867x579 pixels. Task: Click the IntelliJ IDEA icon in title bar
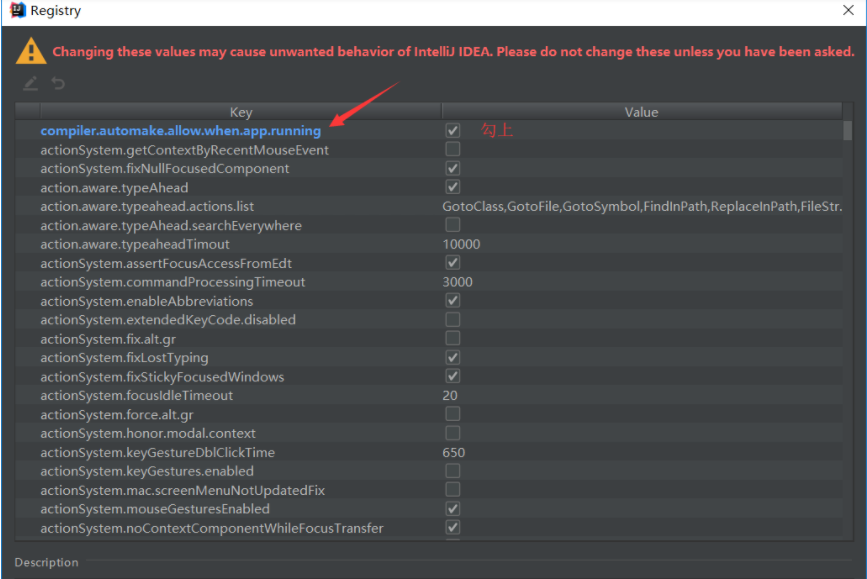18,11
